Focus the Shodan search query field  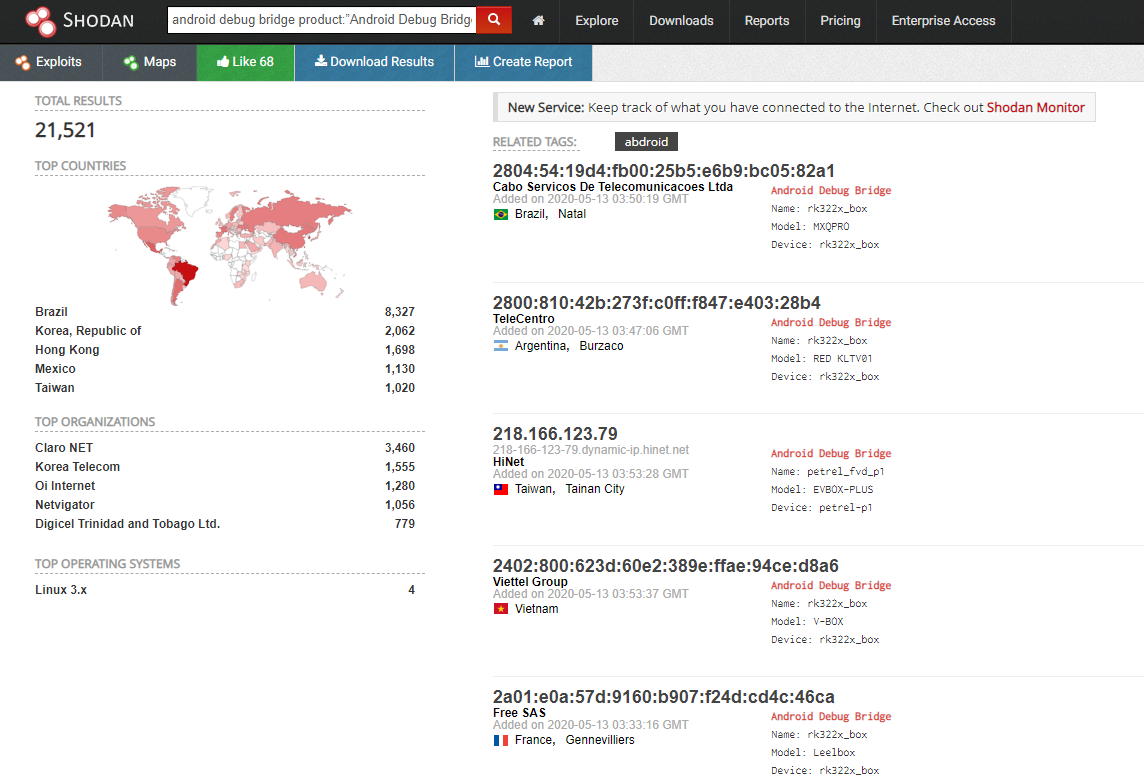(x=322, y=20)
